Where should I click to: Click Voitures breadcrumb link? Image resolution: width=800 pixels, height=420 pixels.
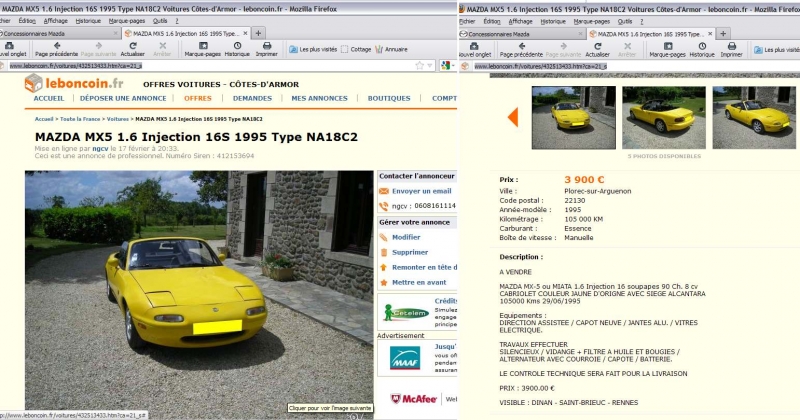point(117,119)
